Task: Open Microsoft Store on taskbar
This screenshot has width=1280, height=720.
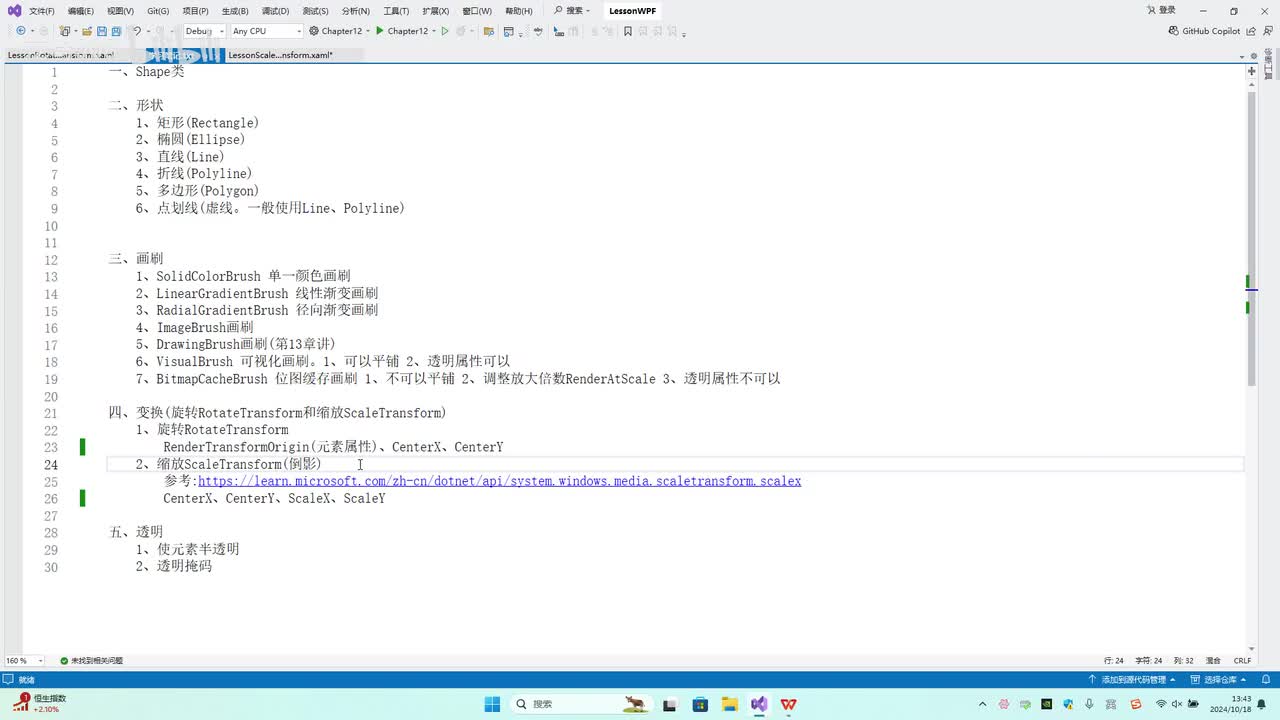Action: coord(700,704)
